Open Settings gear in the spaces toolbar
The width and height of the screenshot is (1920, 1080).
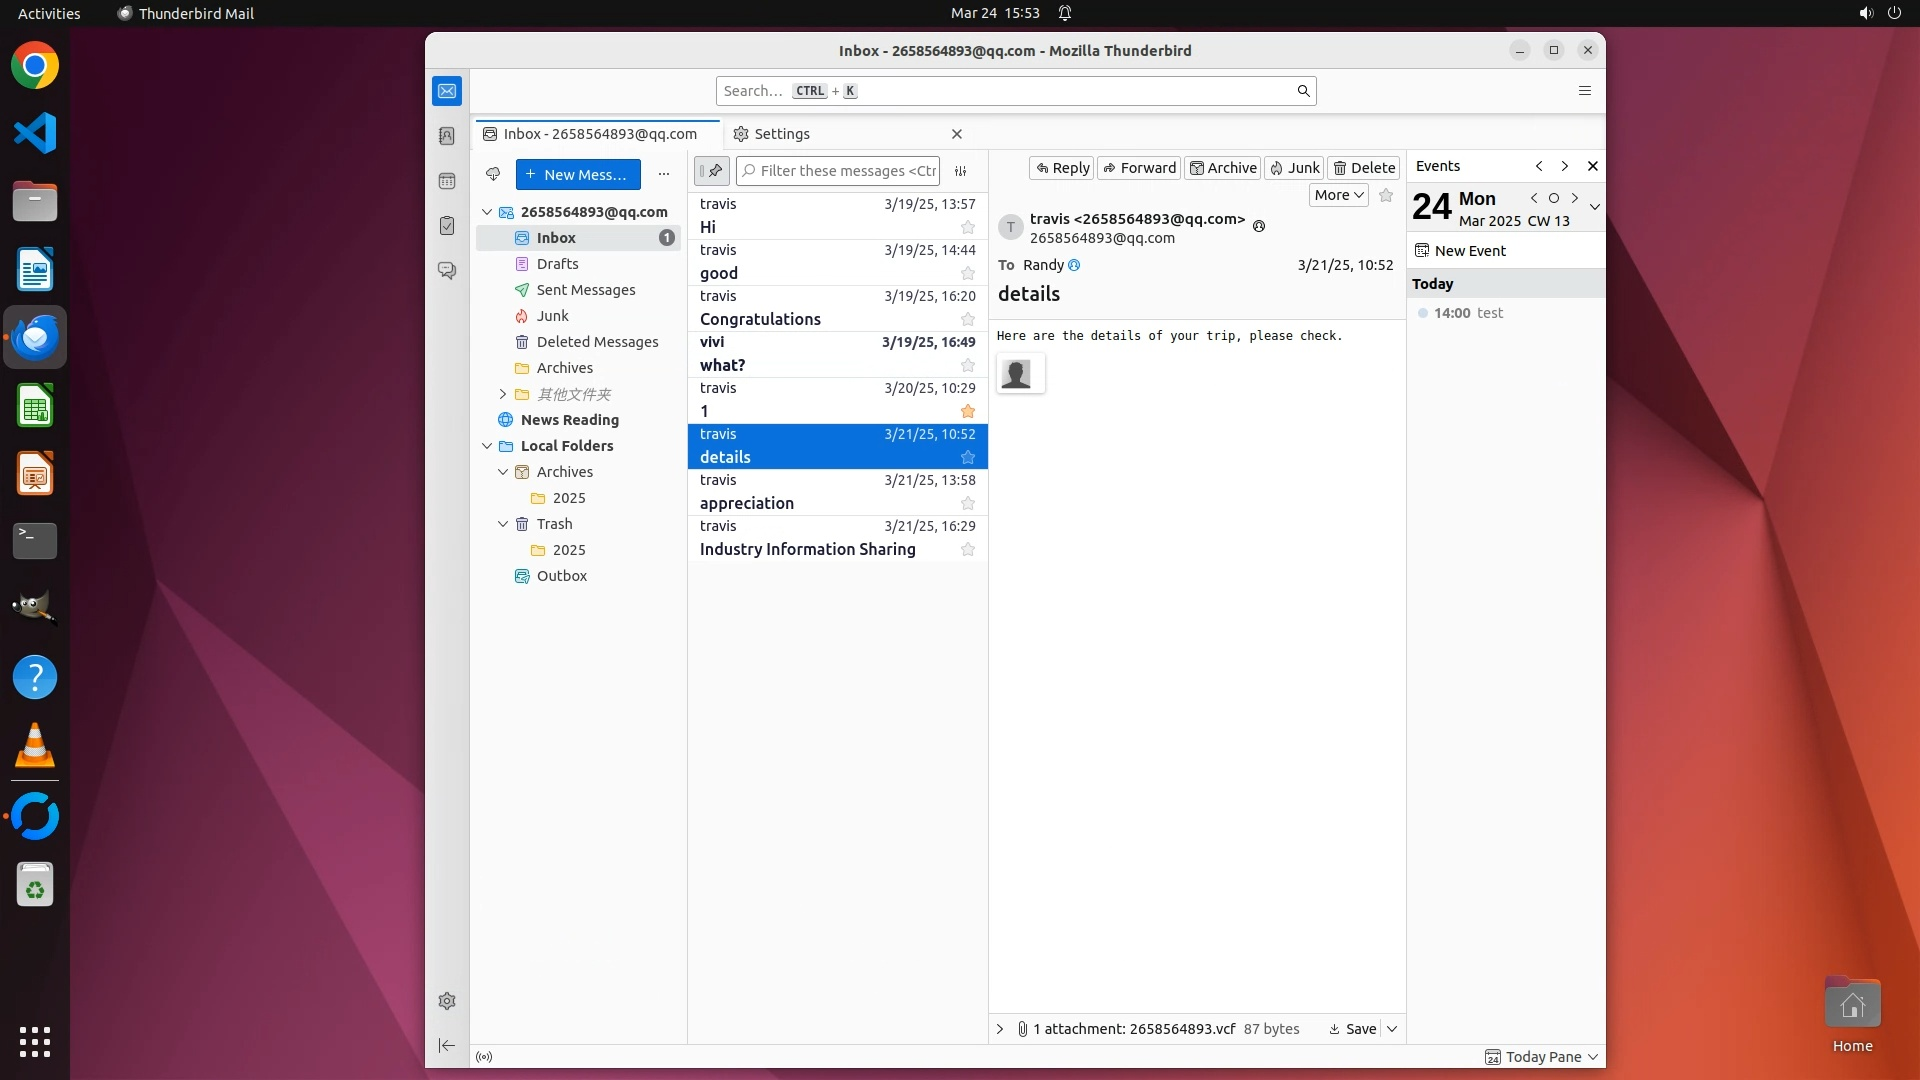coord(447,1001)
